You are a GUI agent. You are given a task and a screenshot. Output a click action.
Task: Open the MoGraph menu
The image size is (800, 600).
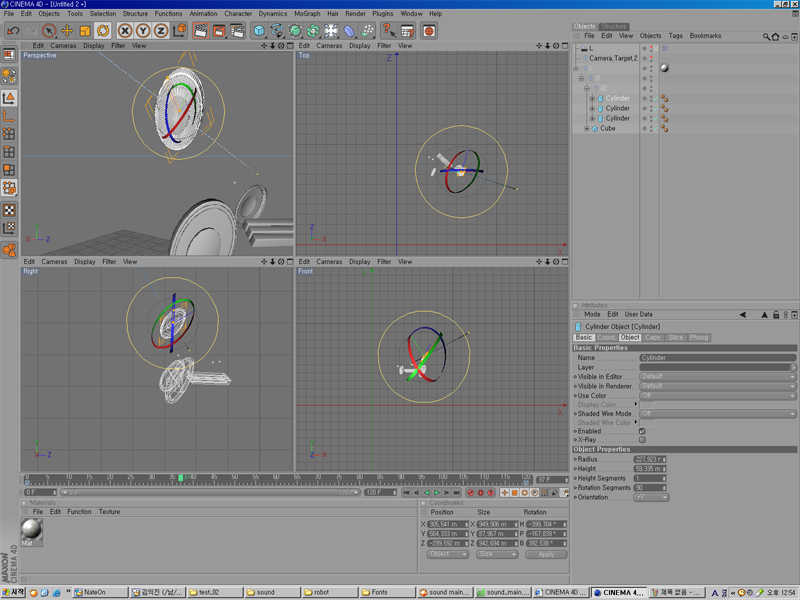coord(307,14)
